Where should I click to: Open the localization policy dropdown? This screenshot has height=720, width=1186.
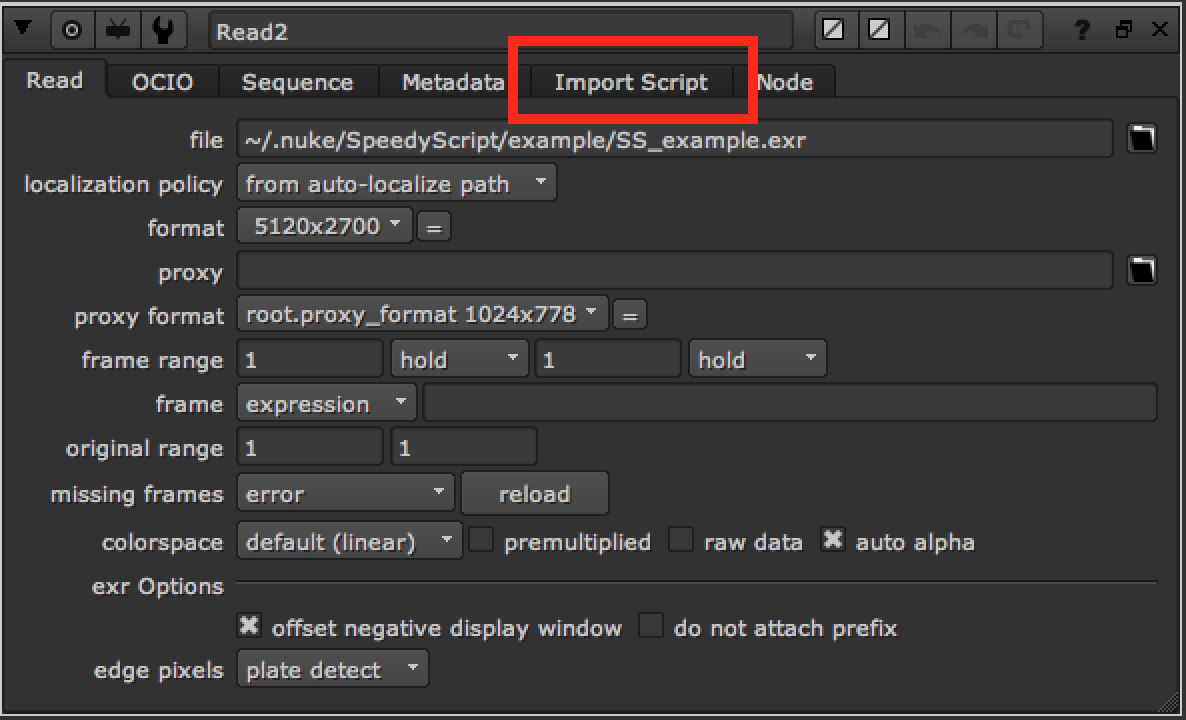pyautogui.click(x=397, y=183)
